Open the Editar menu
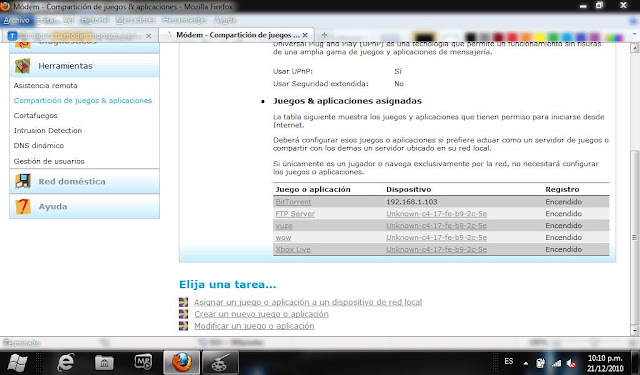The height and width of the screenshot is (375, 640). coord(46,20)
